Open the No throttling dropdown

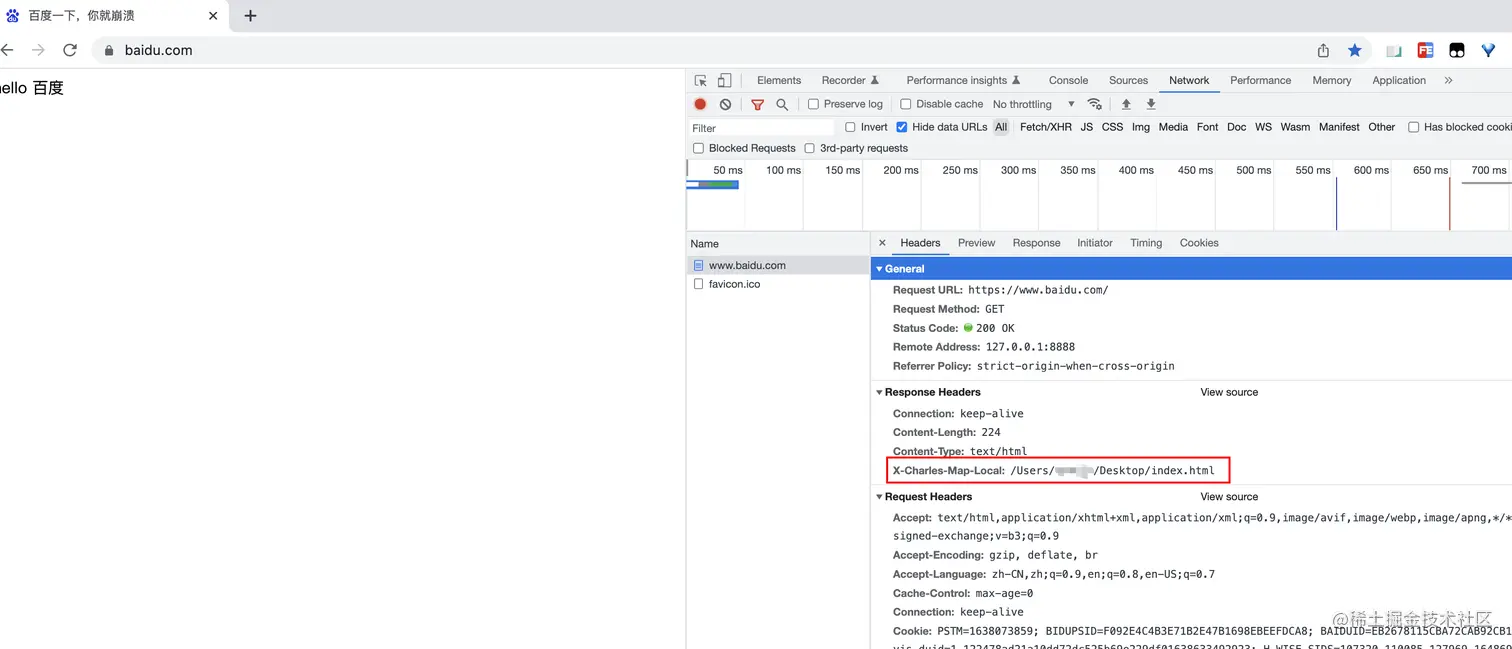click(1033, 104)
